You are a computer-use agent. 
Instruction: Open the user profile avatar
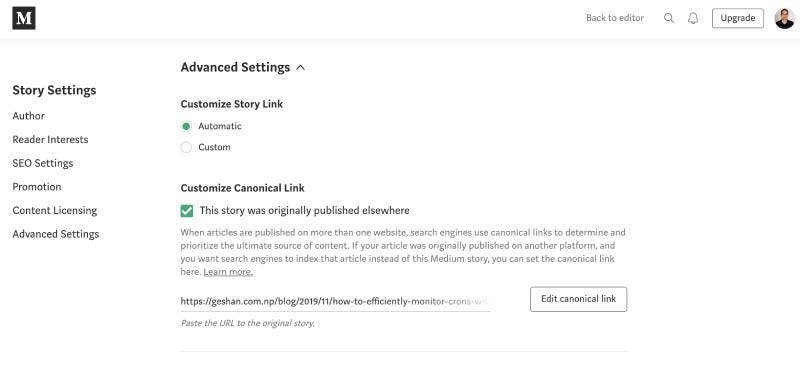click(784, 18)
